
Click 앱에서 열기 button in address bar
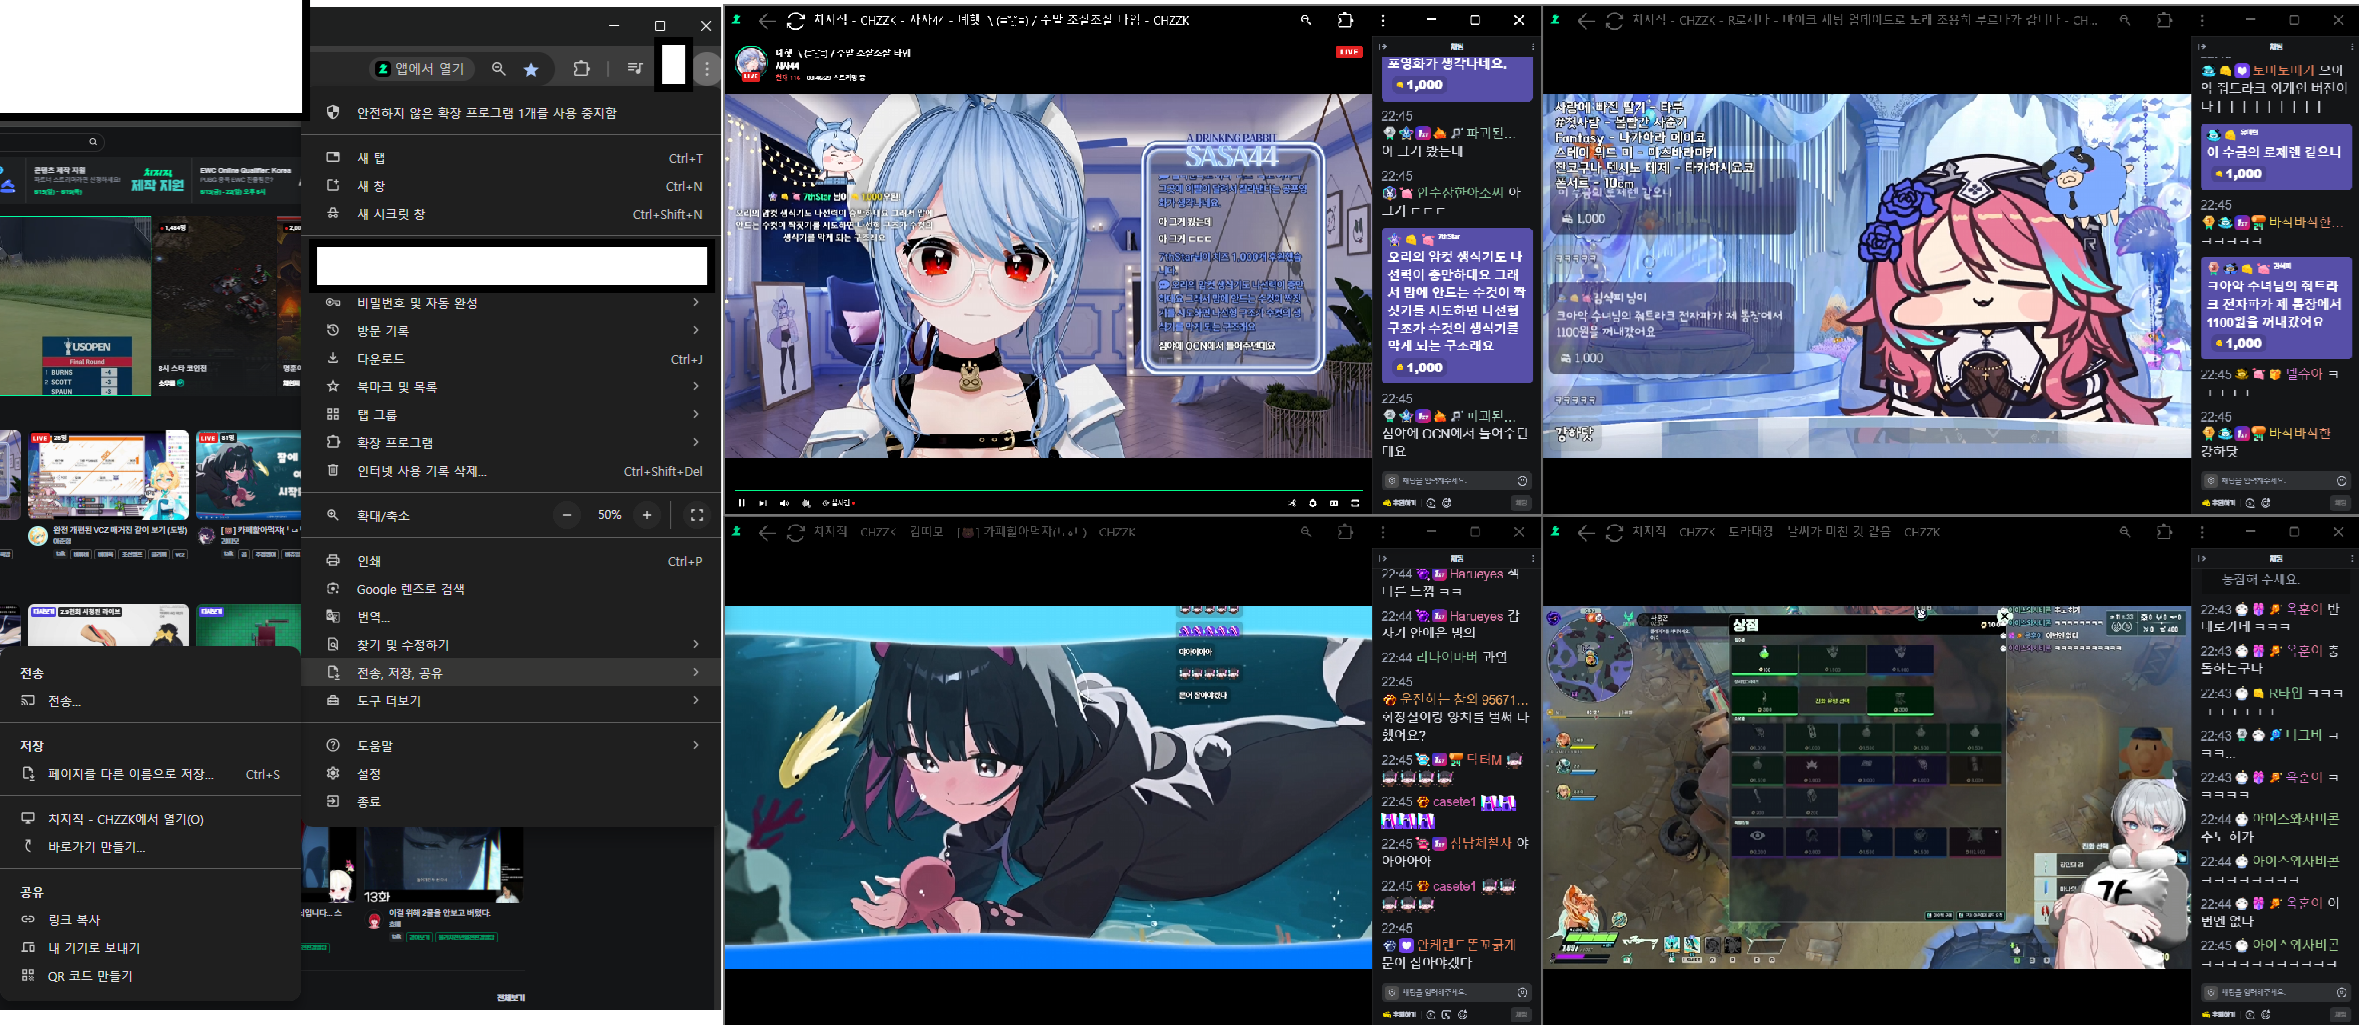tap(420, 69)
